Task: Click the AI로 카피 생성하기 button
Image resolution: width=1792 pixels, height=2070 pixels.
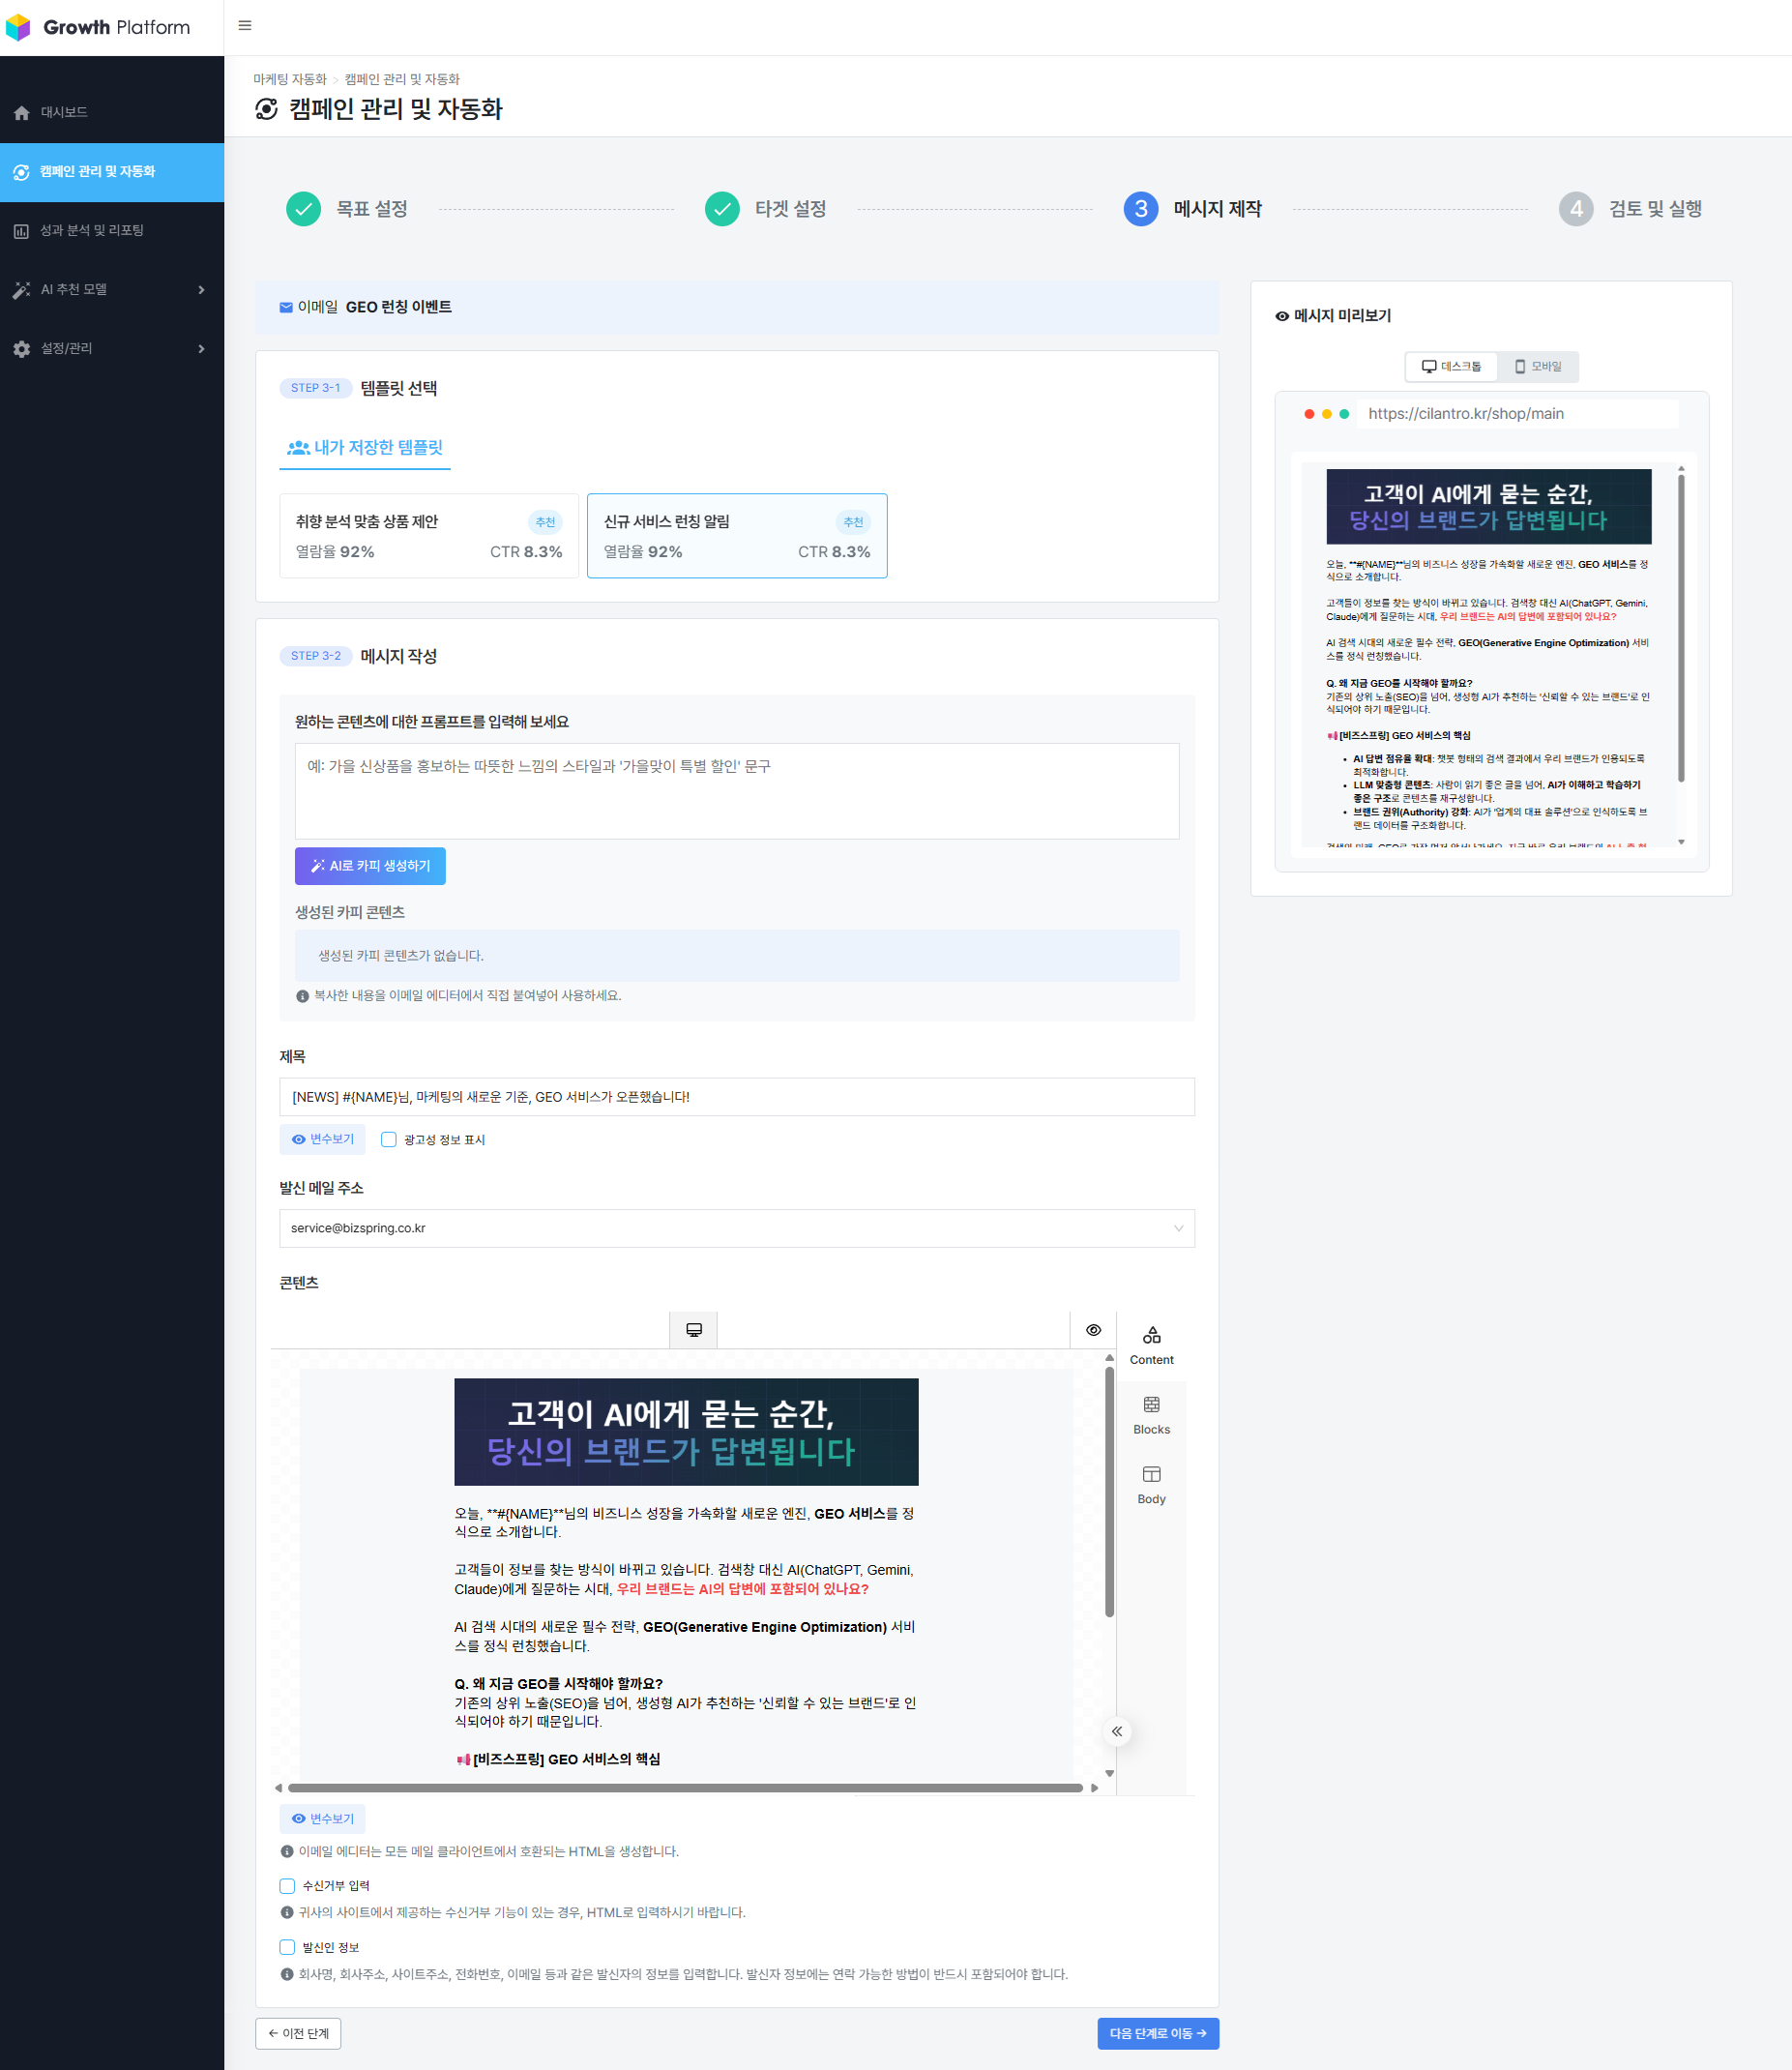Action: point(370,866)
